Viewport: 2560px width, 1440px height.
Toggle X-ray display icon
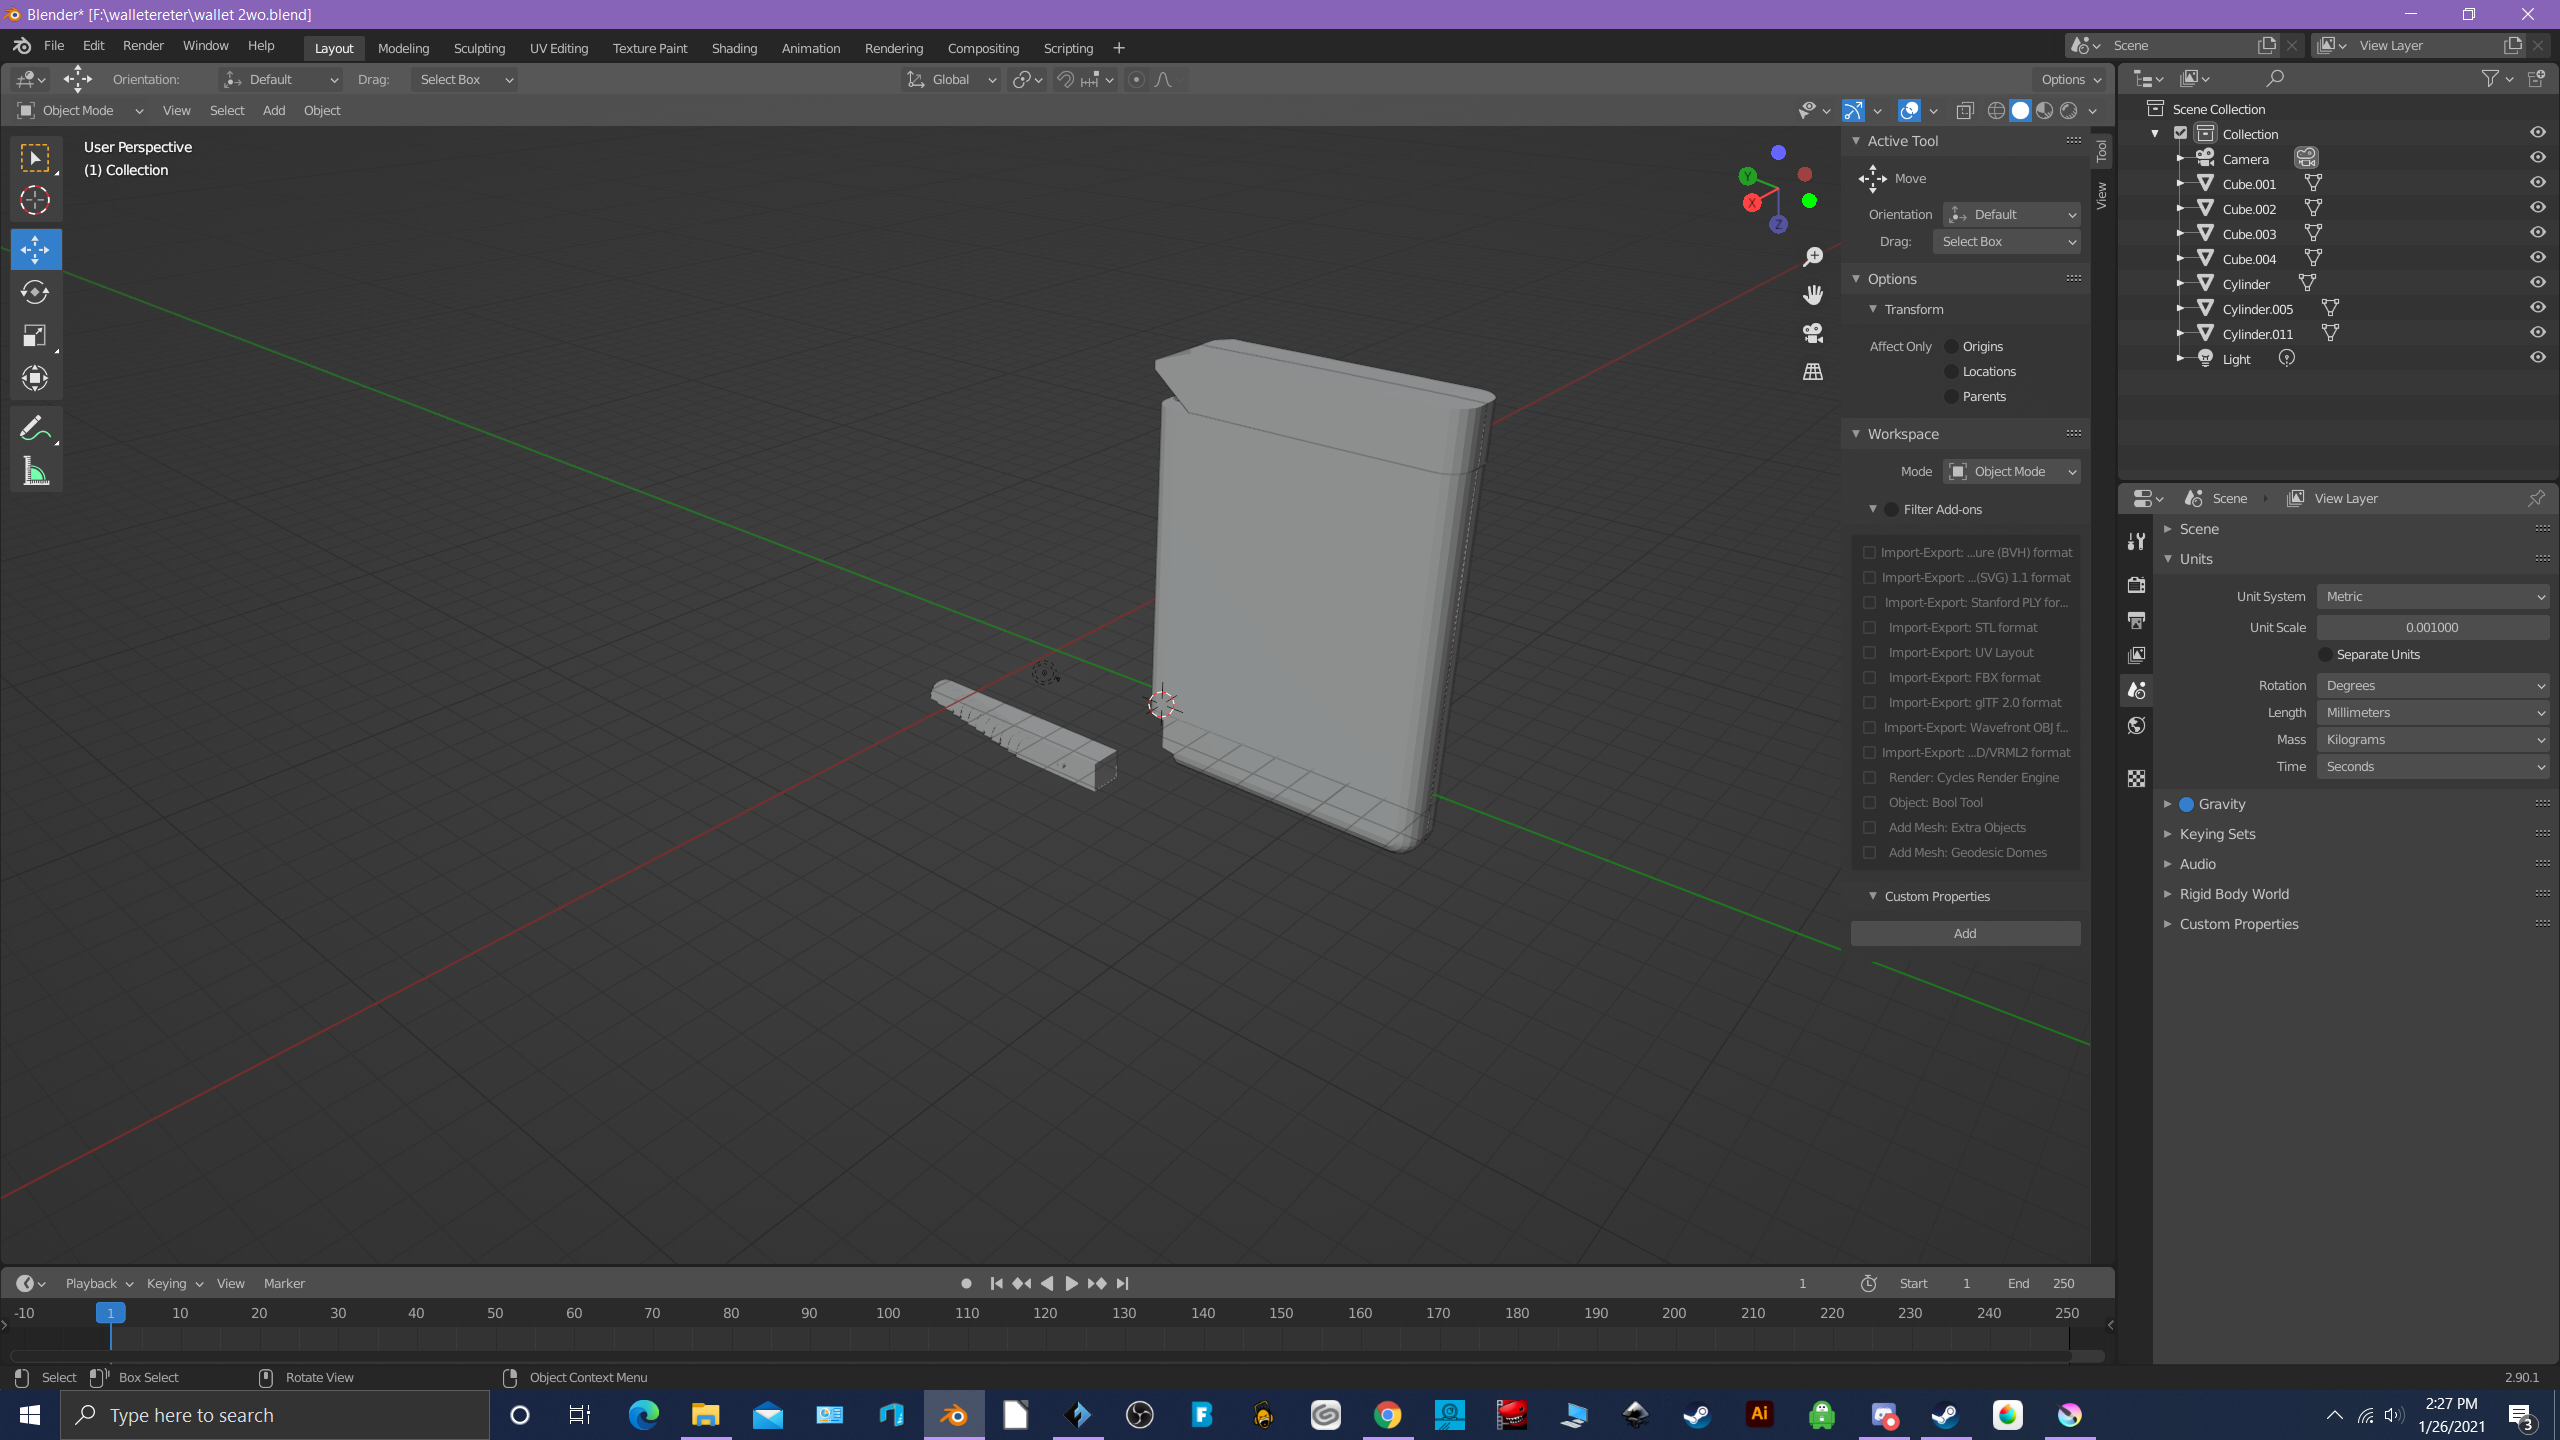tap(1964, 110)
